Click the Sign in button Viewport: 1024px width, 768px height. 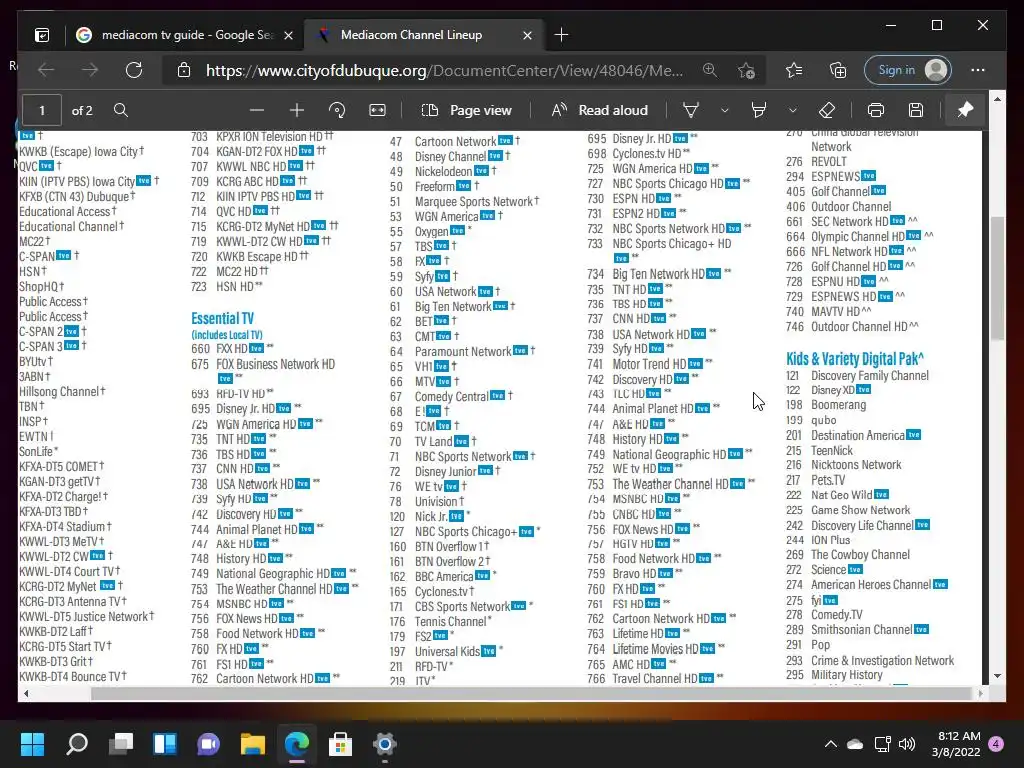pos(908,70)
